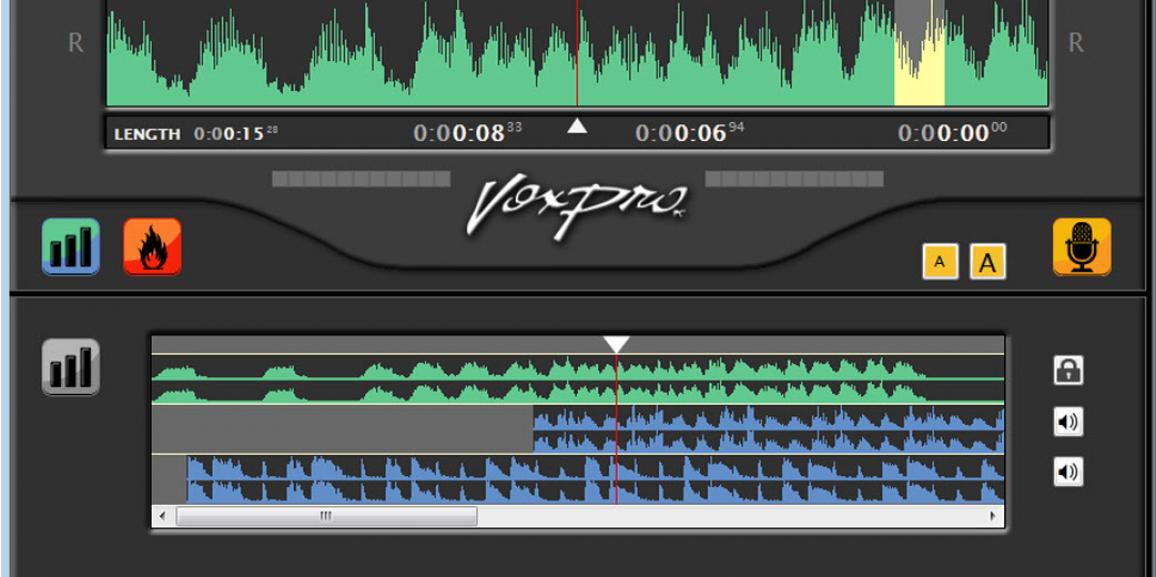
Task: Click the middle blue waveform track
Action: pyautogui.click(x=768, y=429)
